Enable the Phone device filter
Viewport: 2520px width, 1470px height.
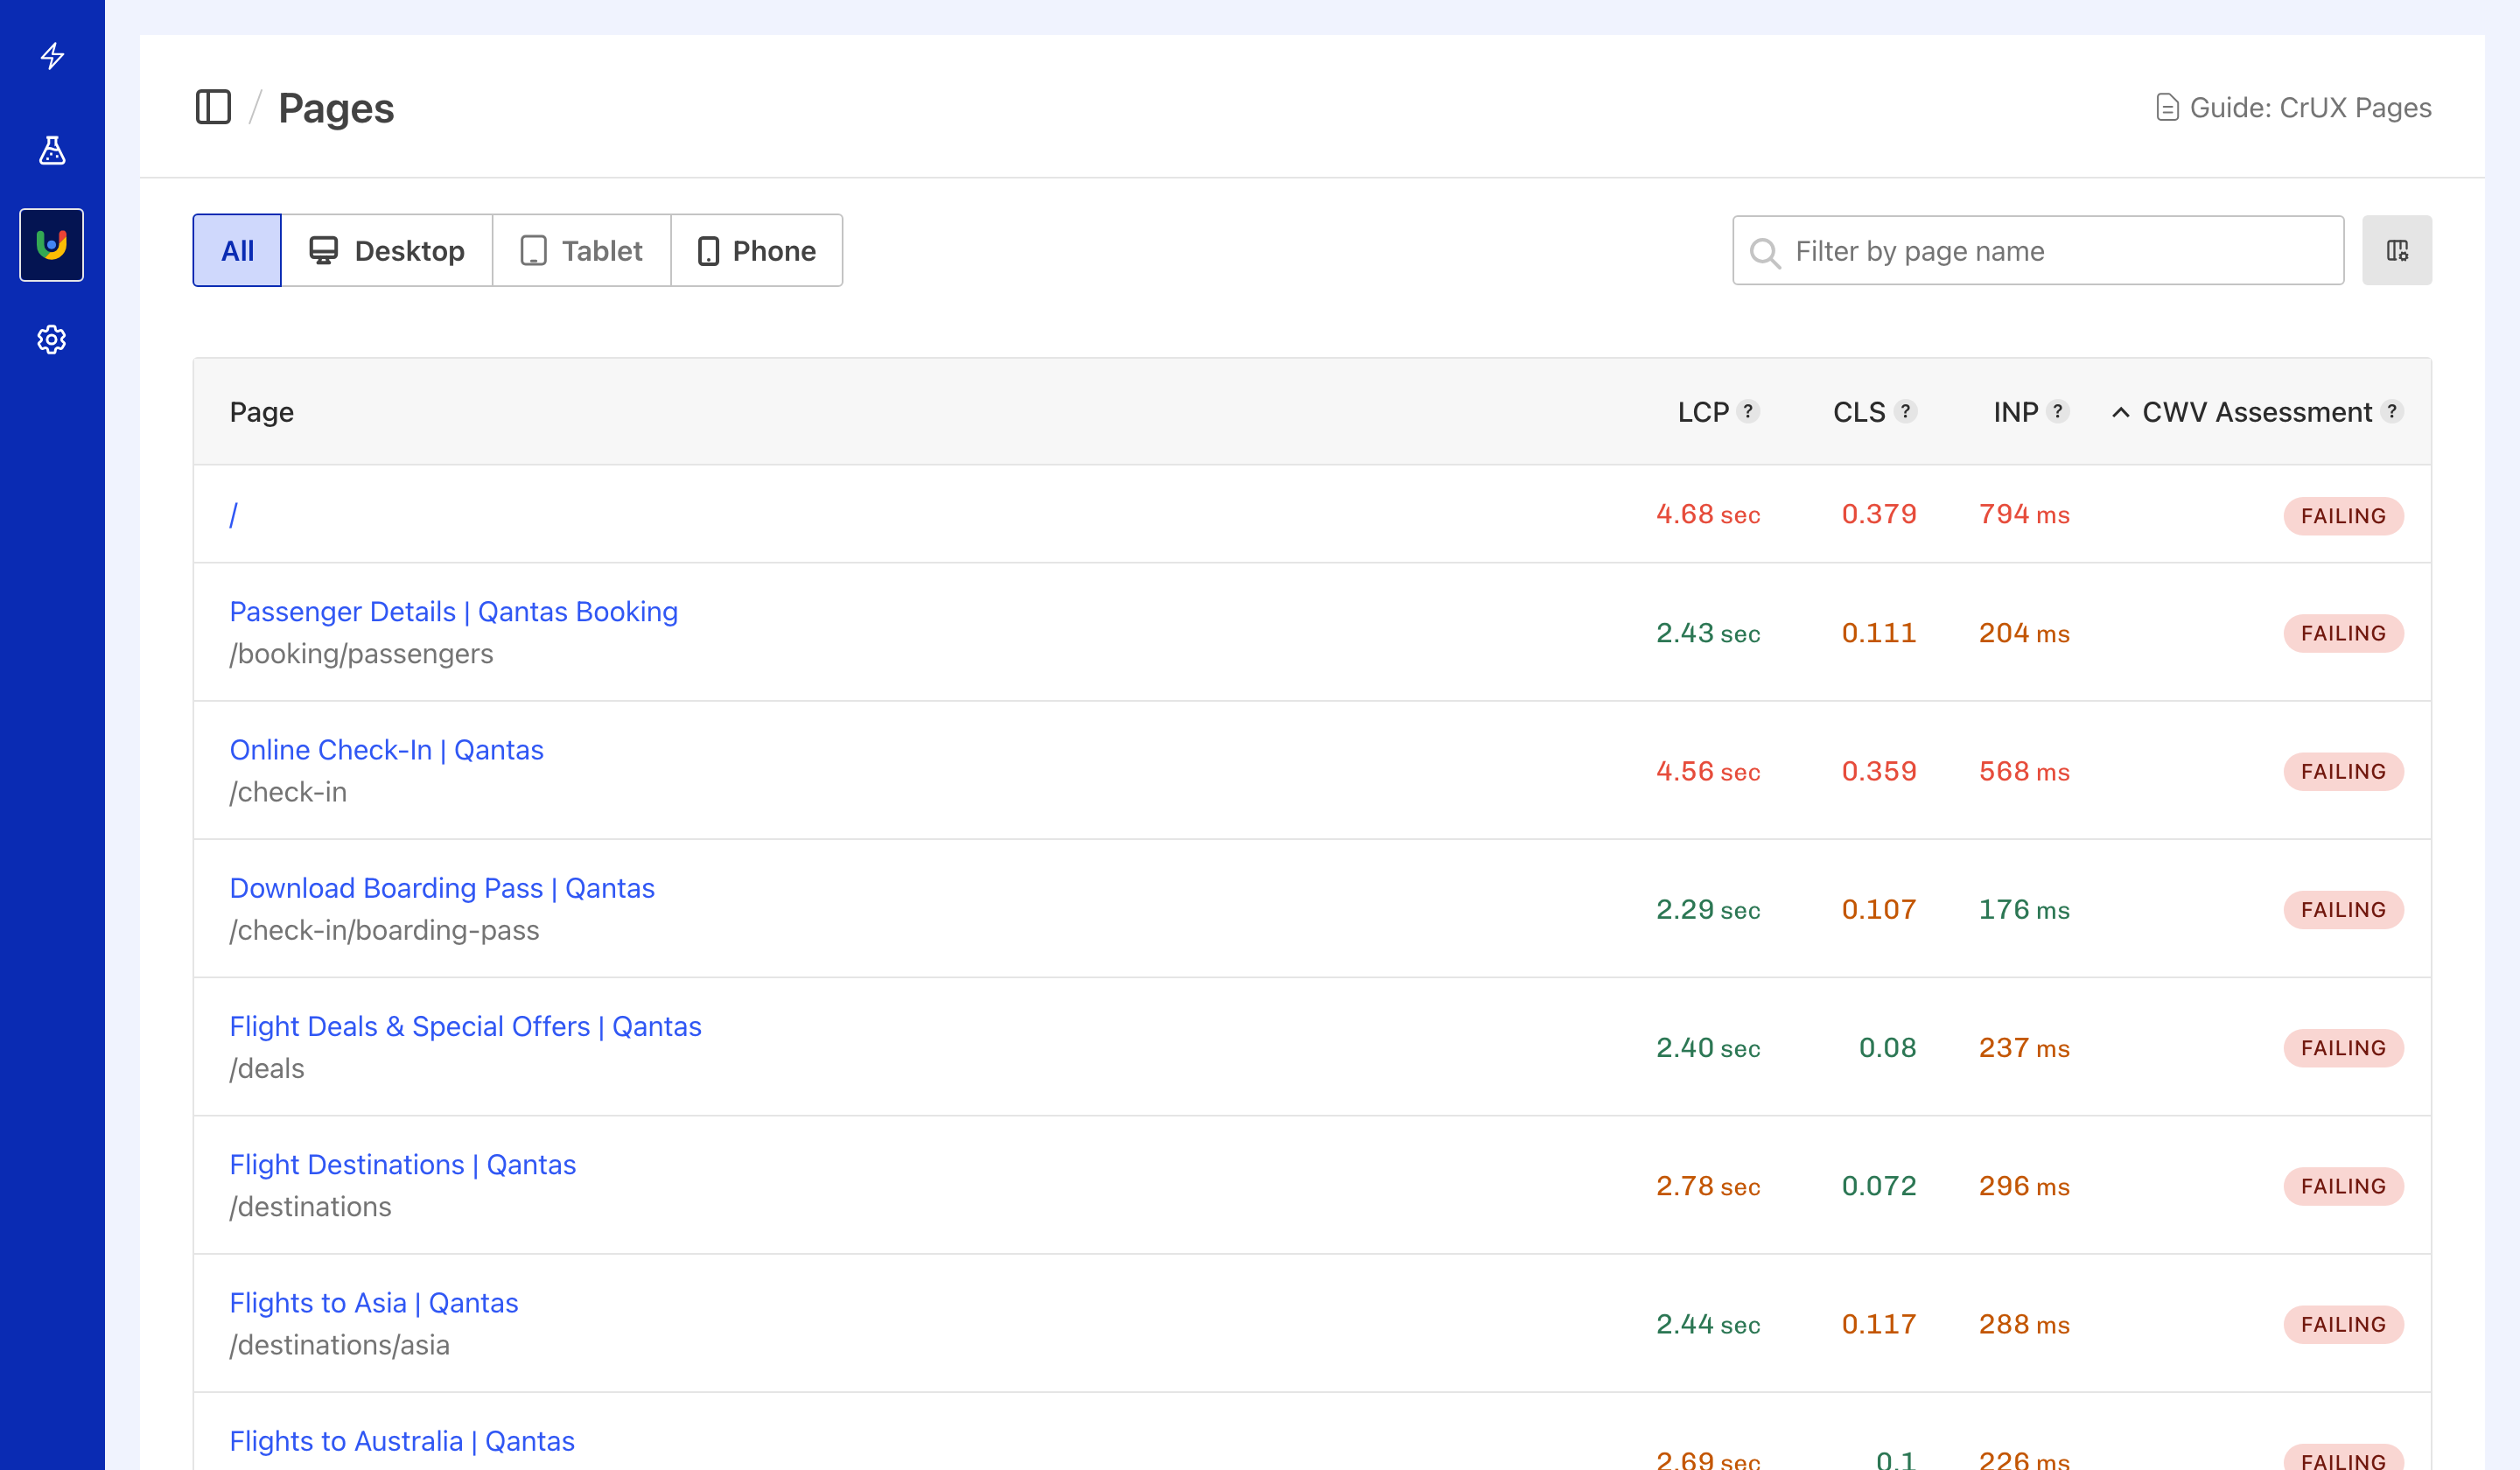click(x=757, y=250)
